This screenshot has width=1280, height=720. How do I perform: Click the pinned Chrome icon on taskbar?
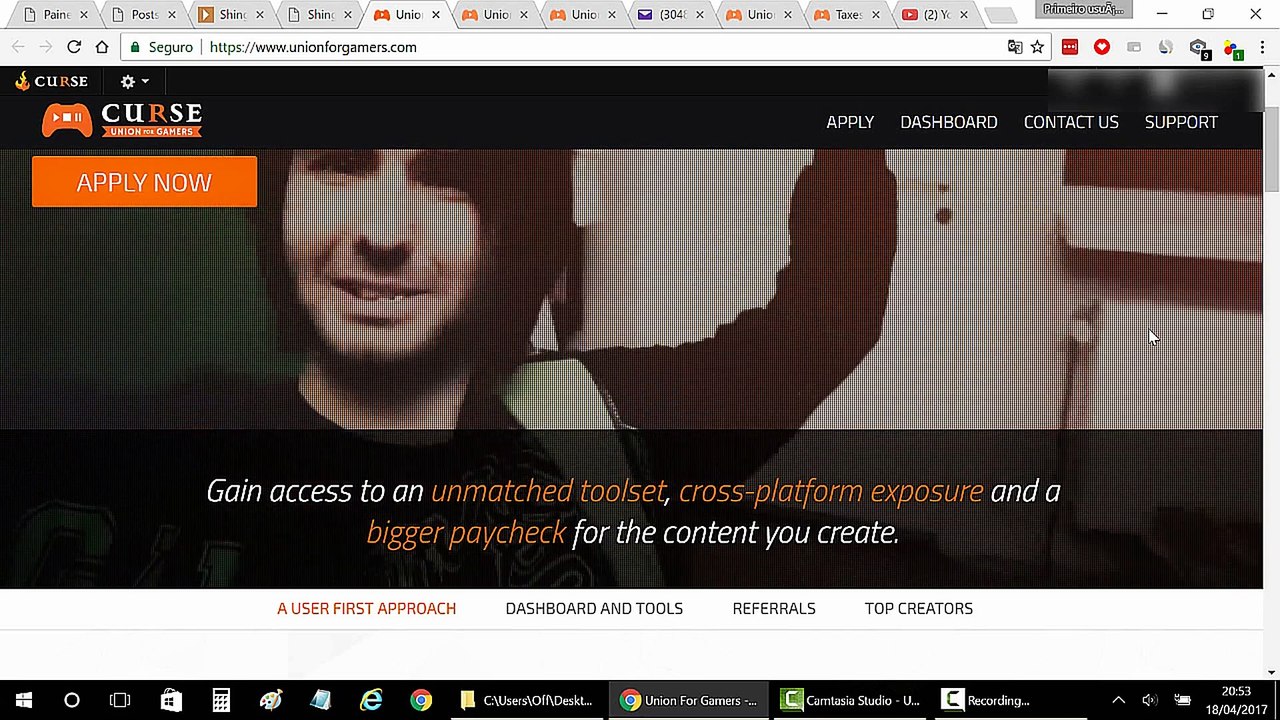[x=421, y=700]
